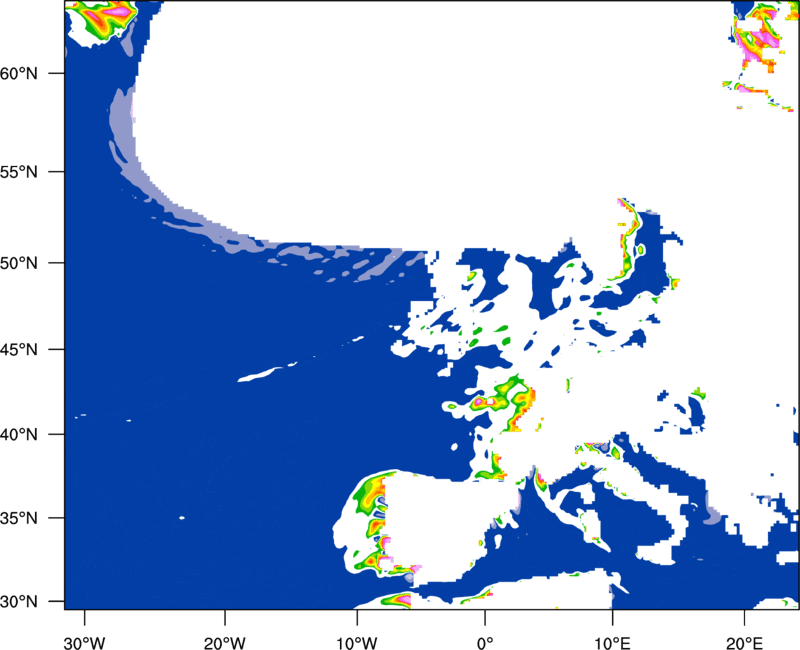This screenshot has width=800, height=650.
Task: Click the large grey area at top center
Action: 420,110
